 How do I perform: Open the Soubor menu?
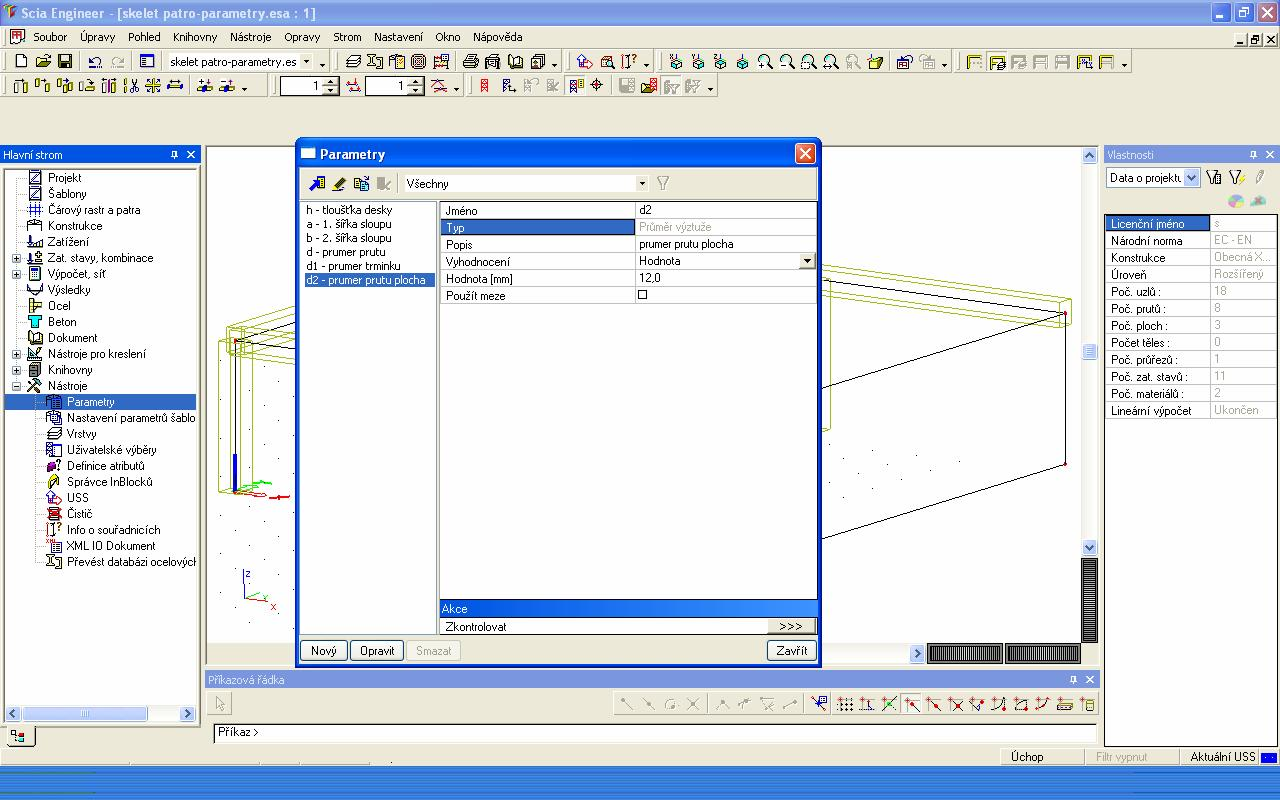point(50,37)
